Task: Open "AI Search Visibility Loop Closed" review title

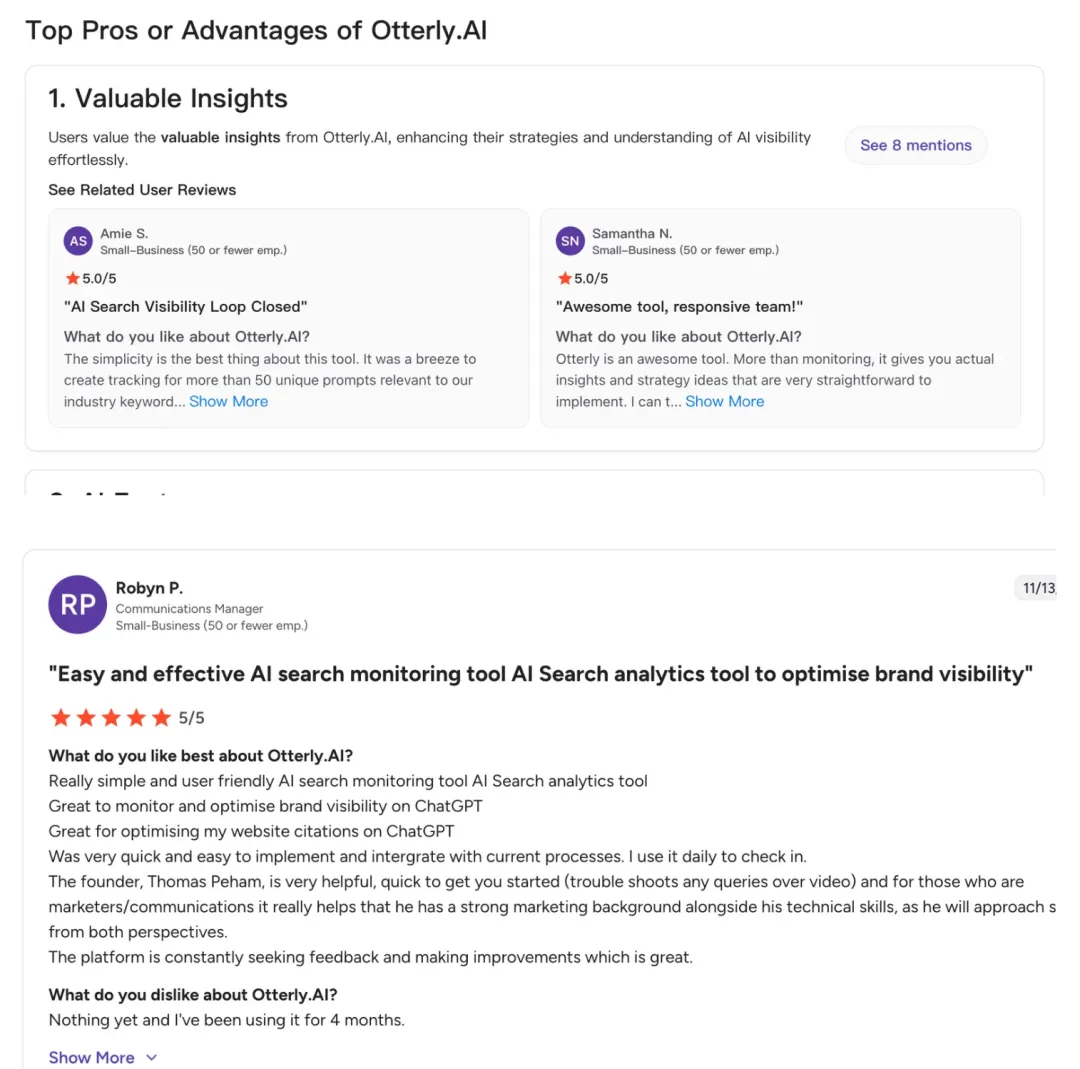Action: (x=185, y=307)
